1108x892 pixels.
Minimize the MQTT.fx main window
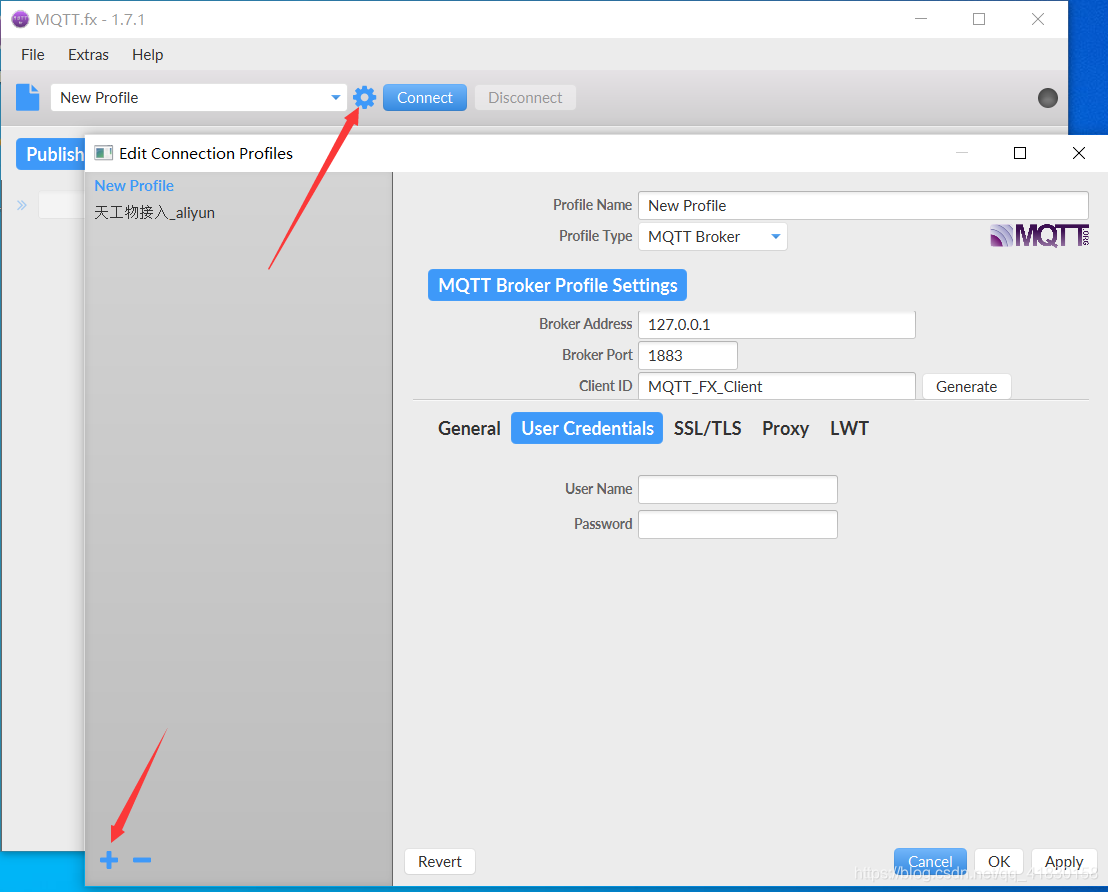(921, 19)
